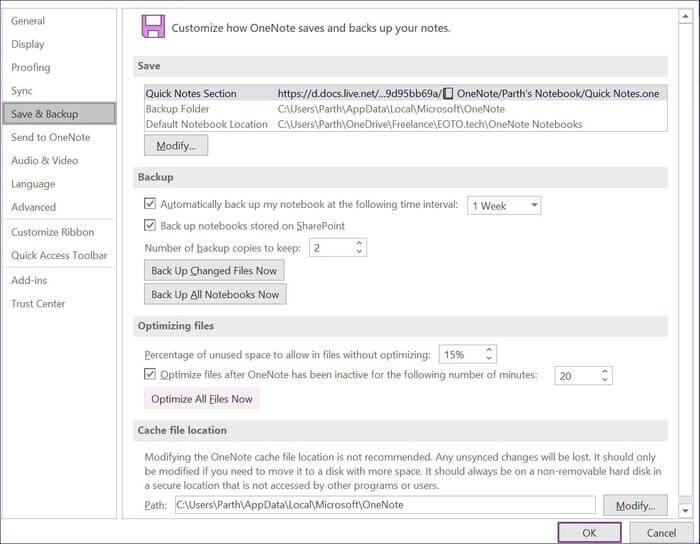Click Back Up All Notebooks Now
The width and height of the screenshot is (700, 544).
(x=215, y=295)
